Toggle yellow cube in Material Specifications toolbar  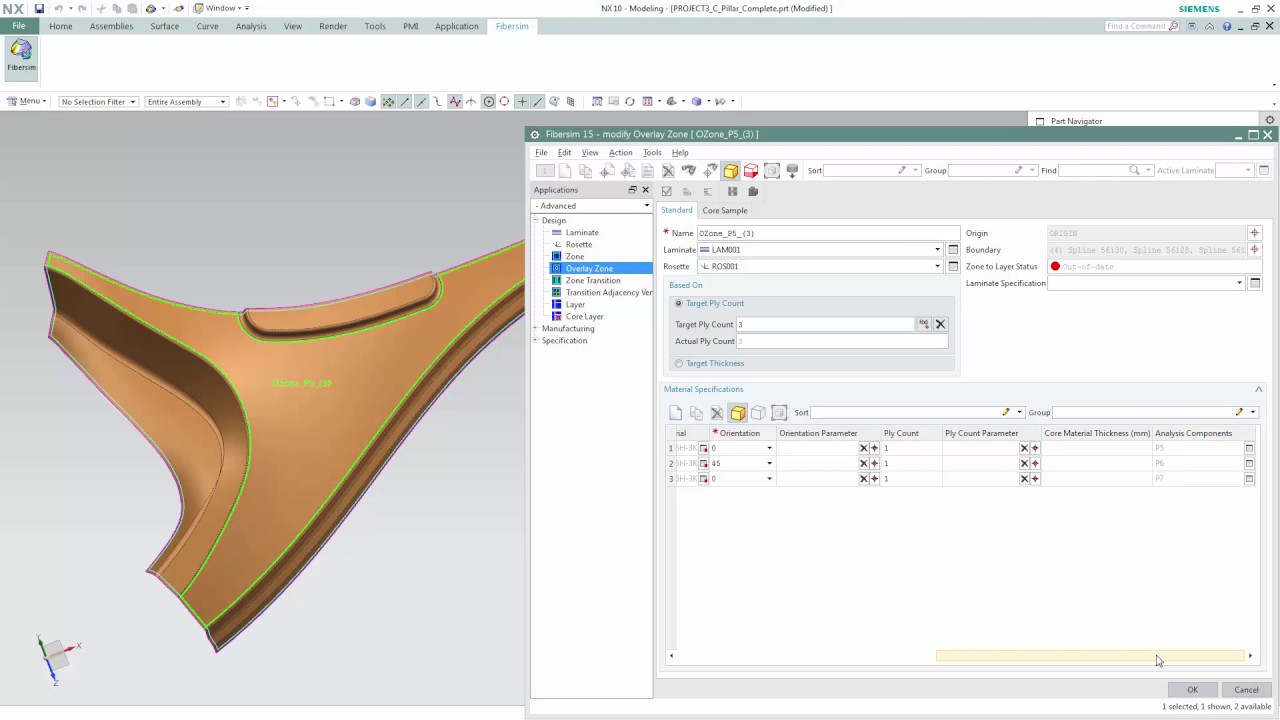coord(737,412)
